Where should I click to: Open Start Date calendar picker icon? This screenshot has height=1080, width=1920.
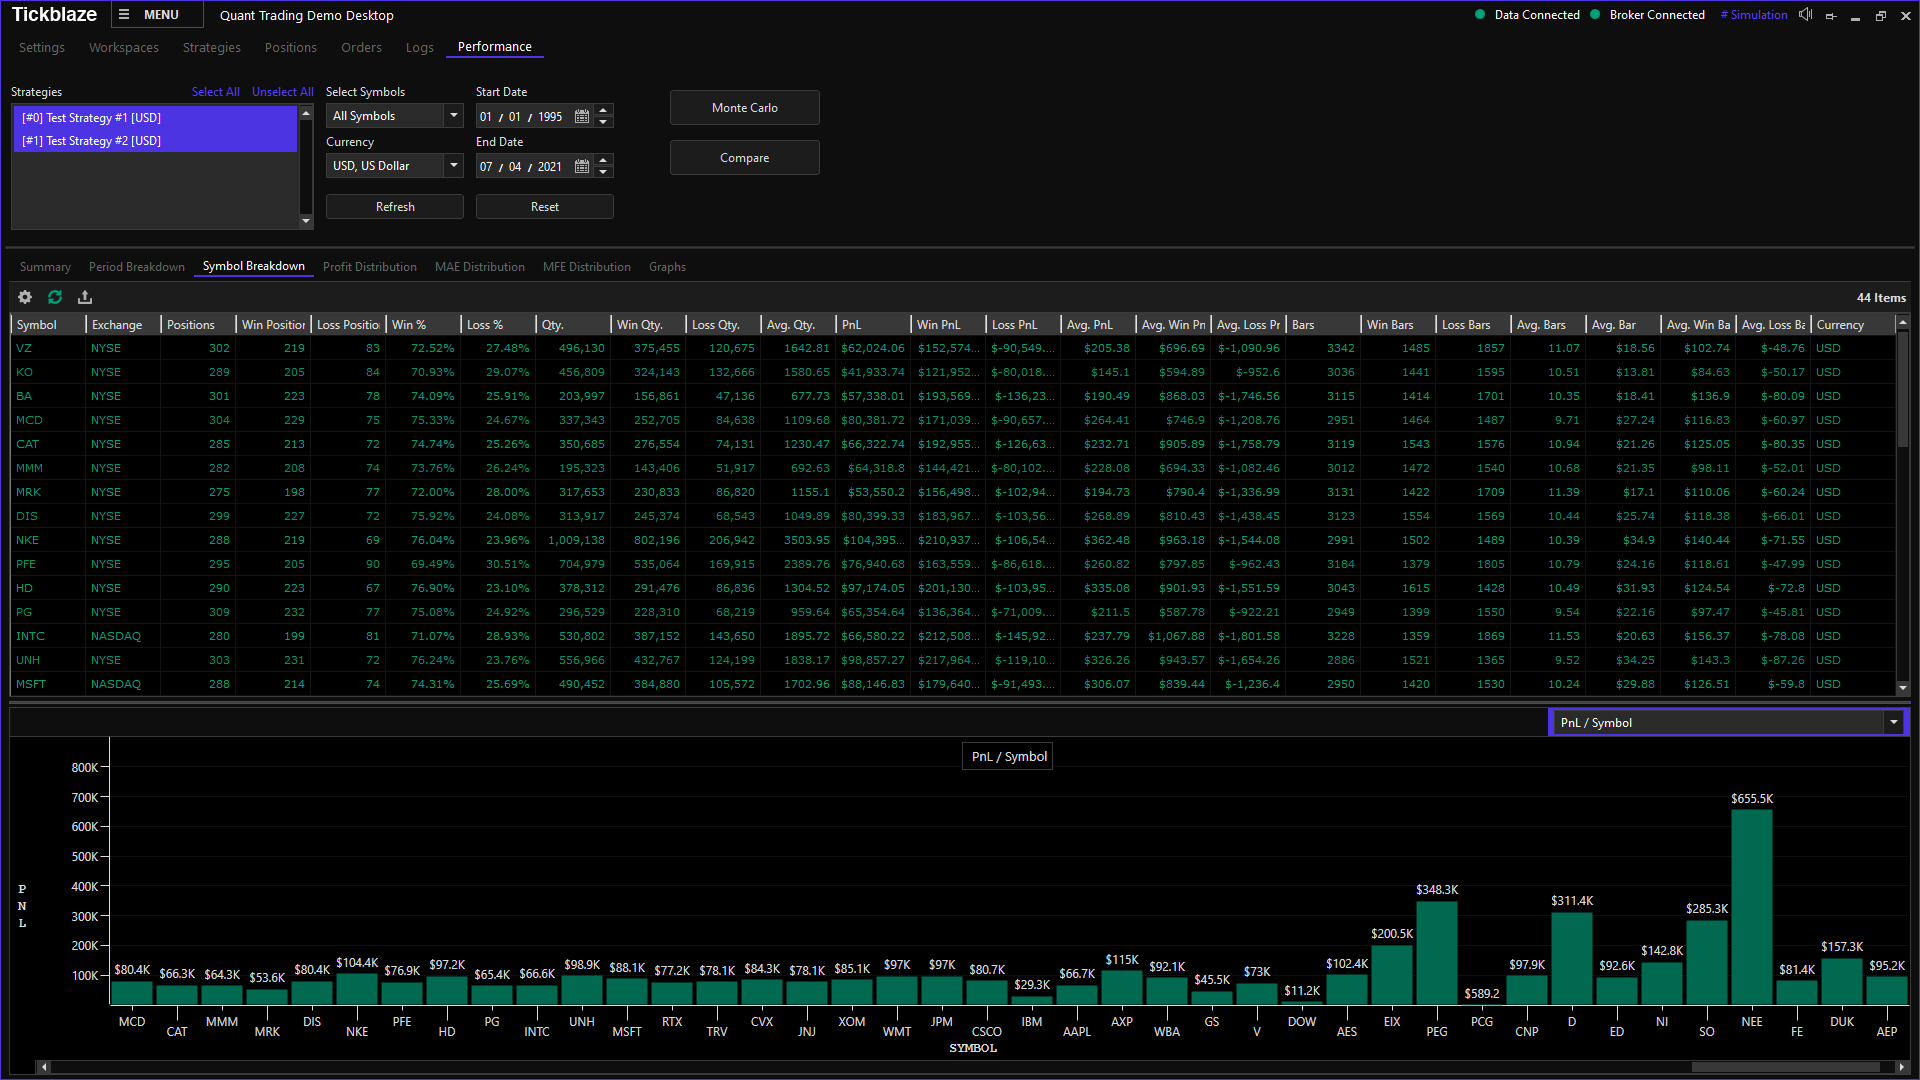[x=582, y=116]
